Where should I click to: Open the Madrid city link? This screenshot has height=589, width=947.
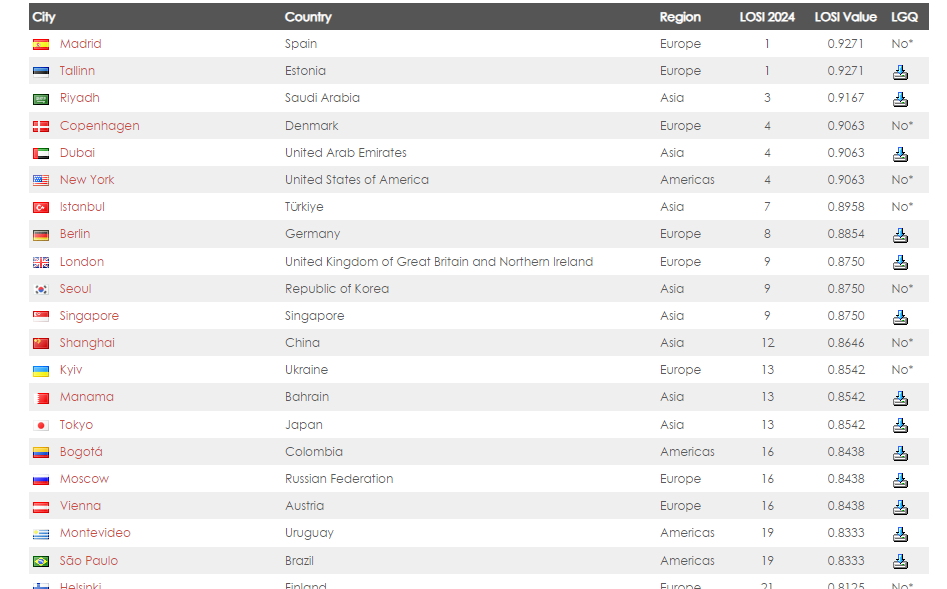[x=80, y=44]
